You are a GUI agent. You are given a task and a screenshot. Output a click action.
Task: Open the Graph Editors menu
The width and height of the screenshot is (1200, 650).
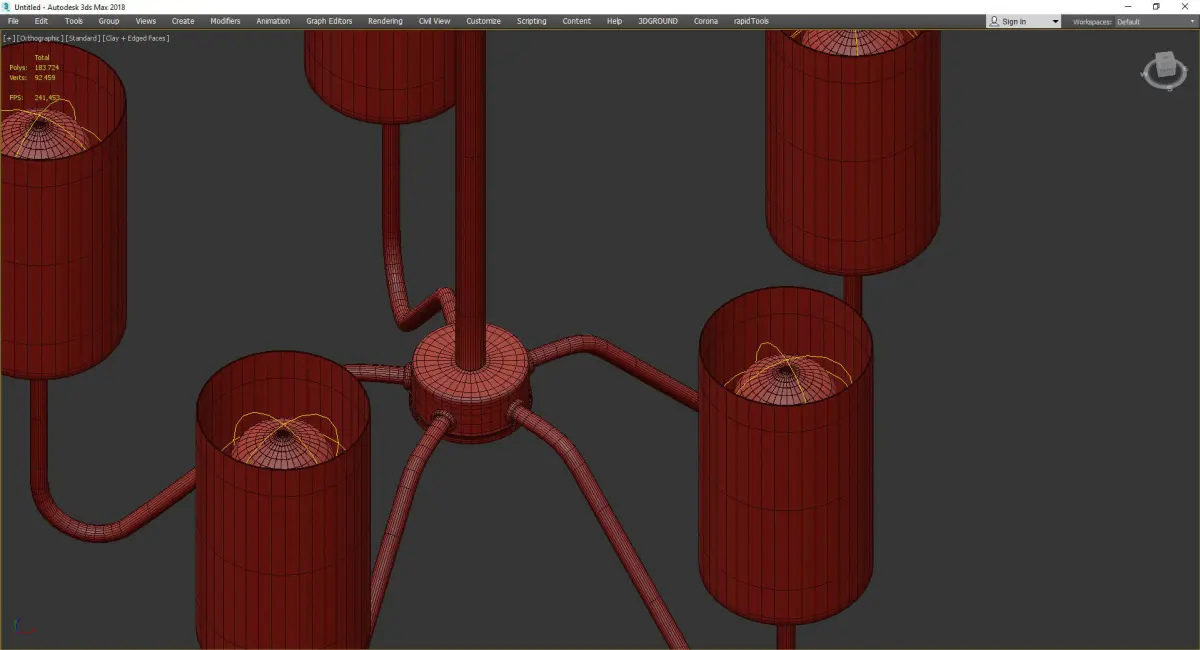tap(329, 21)
